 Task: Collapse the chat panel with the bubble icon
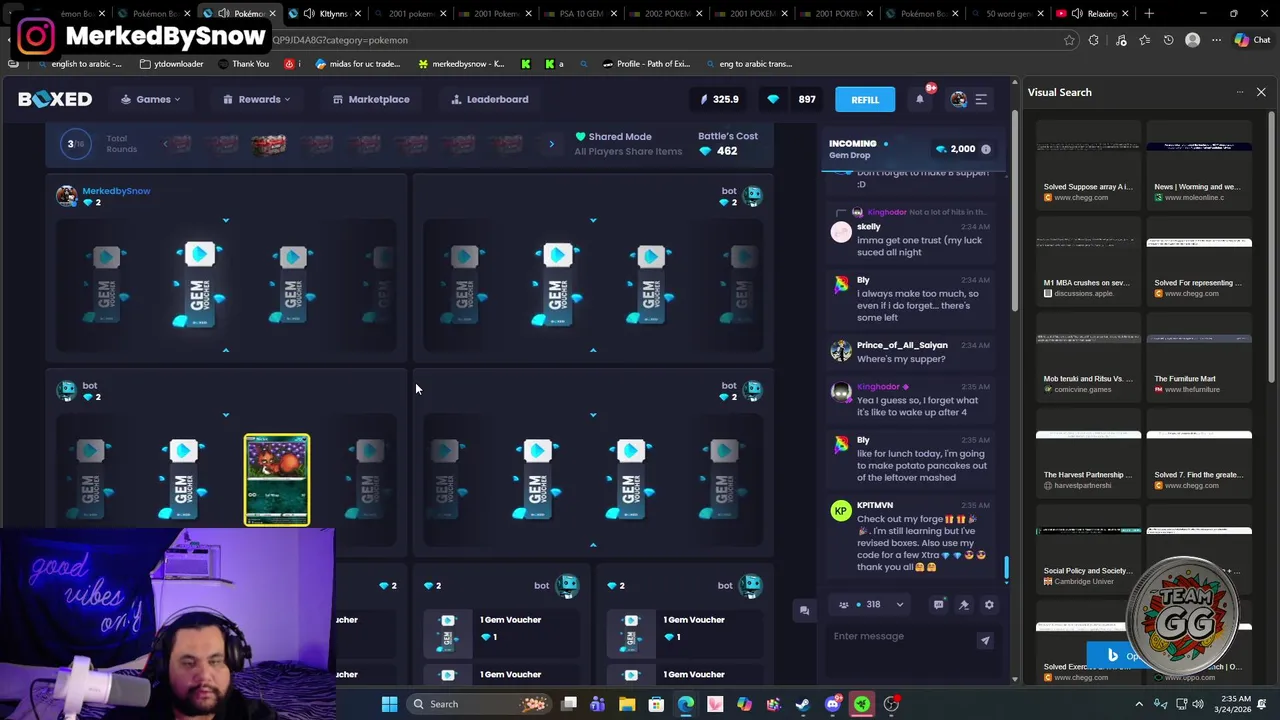tap(804, 610)
